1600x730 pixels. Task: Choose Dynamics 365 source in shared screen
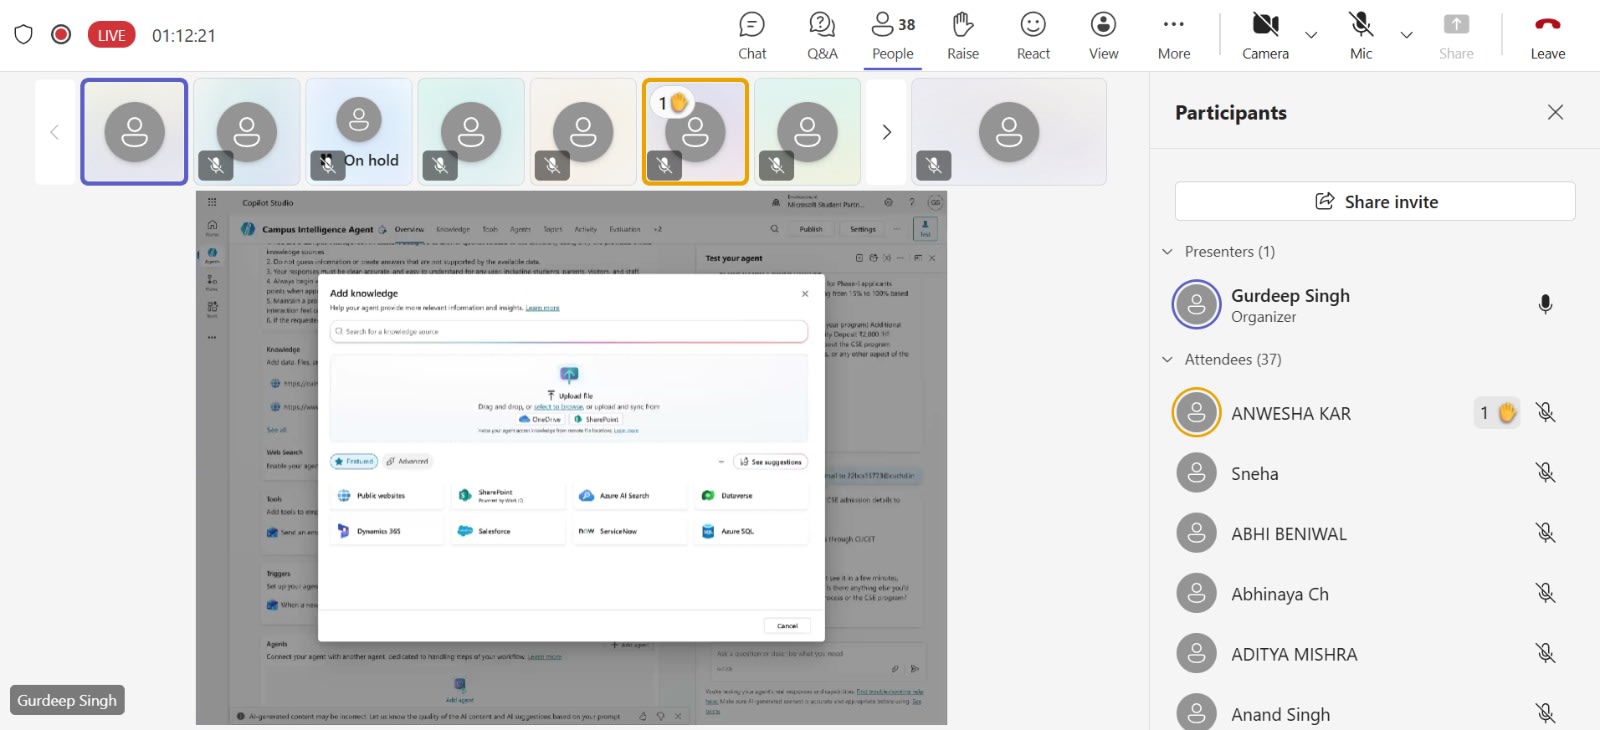point(386,531)
